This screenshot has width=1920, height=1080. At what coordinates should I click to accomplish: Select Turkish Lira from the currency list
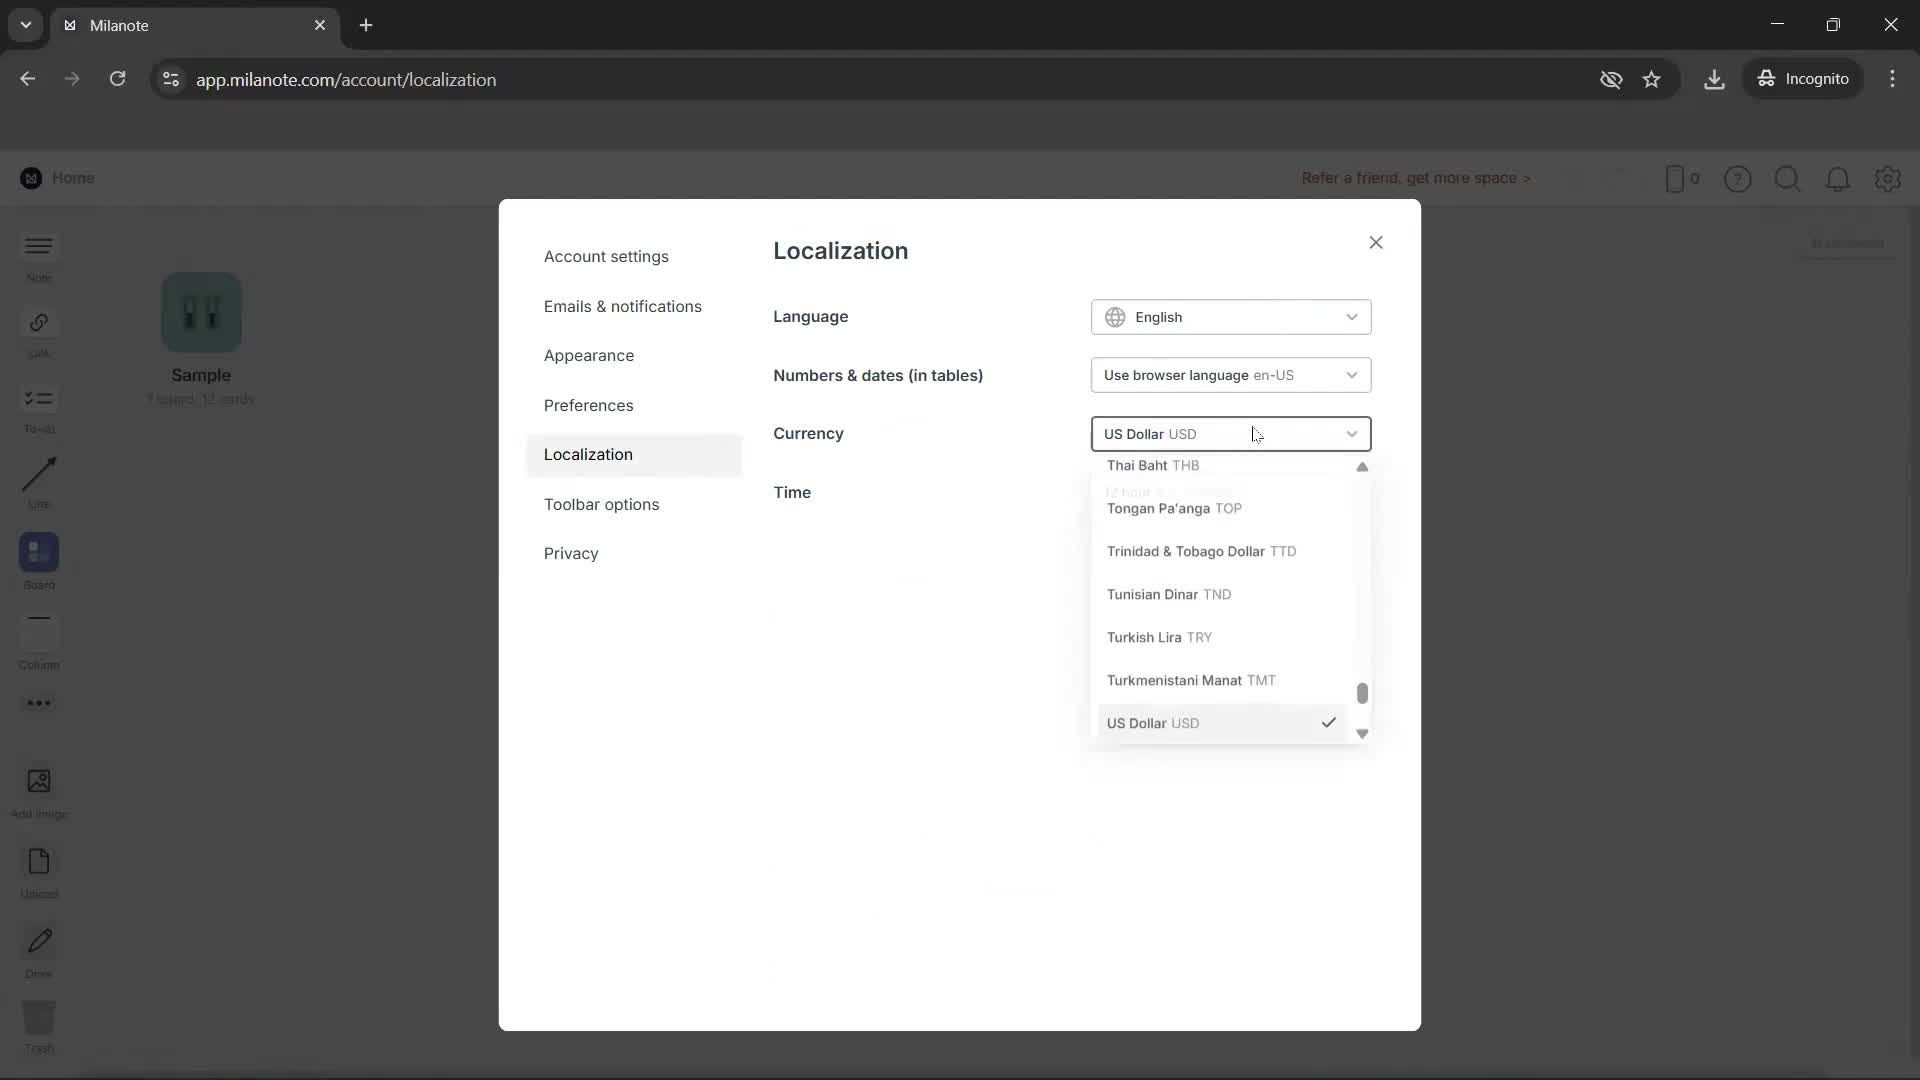tap(1160, 637)
